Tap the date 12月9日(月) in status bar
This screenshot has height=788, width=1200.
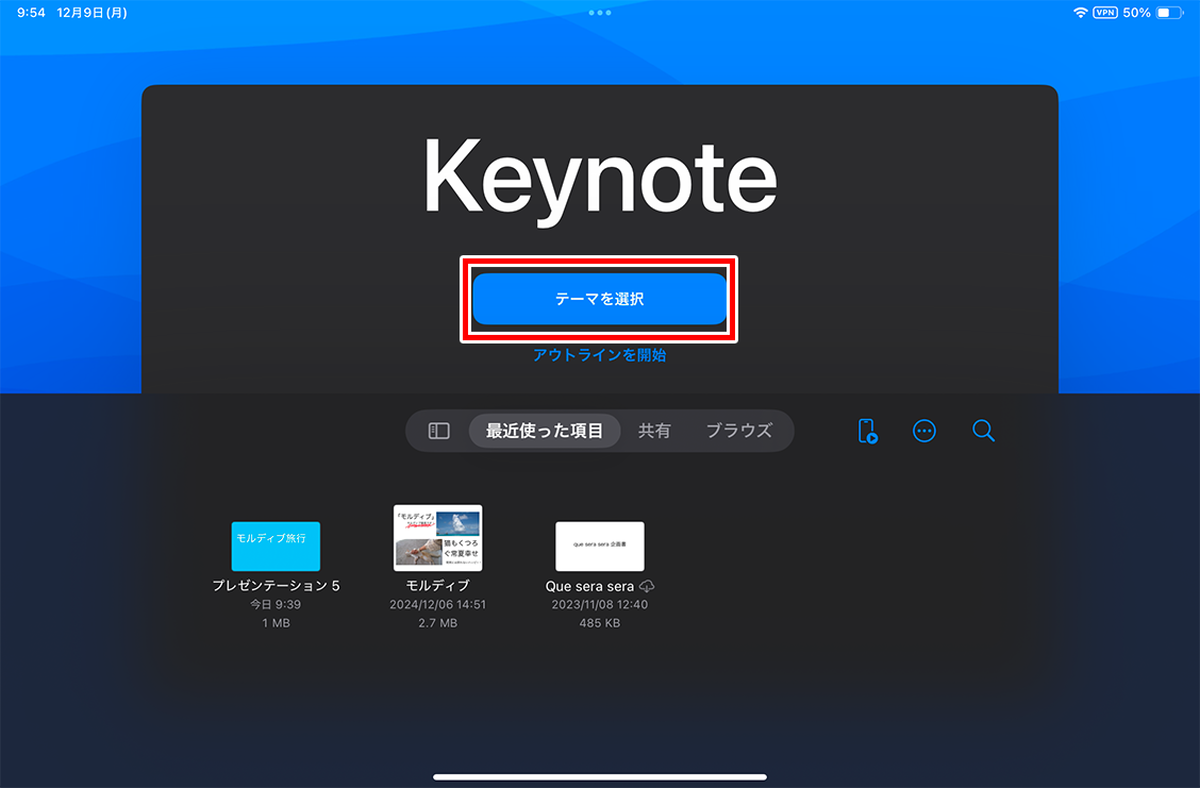point(92,13)
